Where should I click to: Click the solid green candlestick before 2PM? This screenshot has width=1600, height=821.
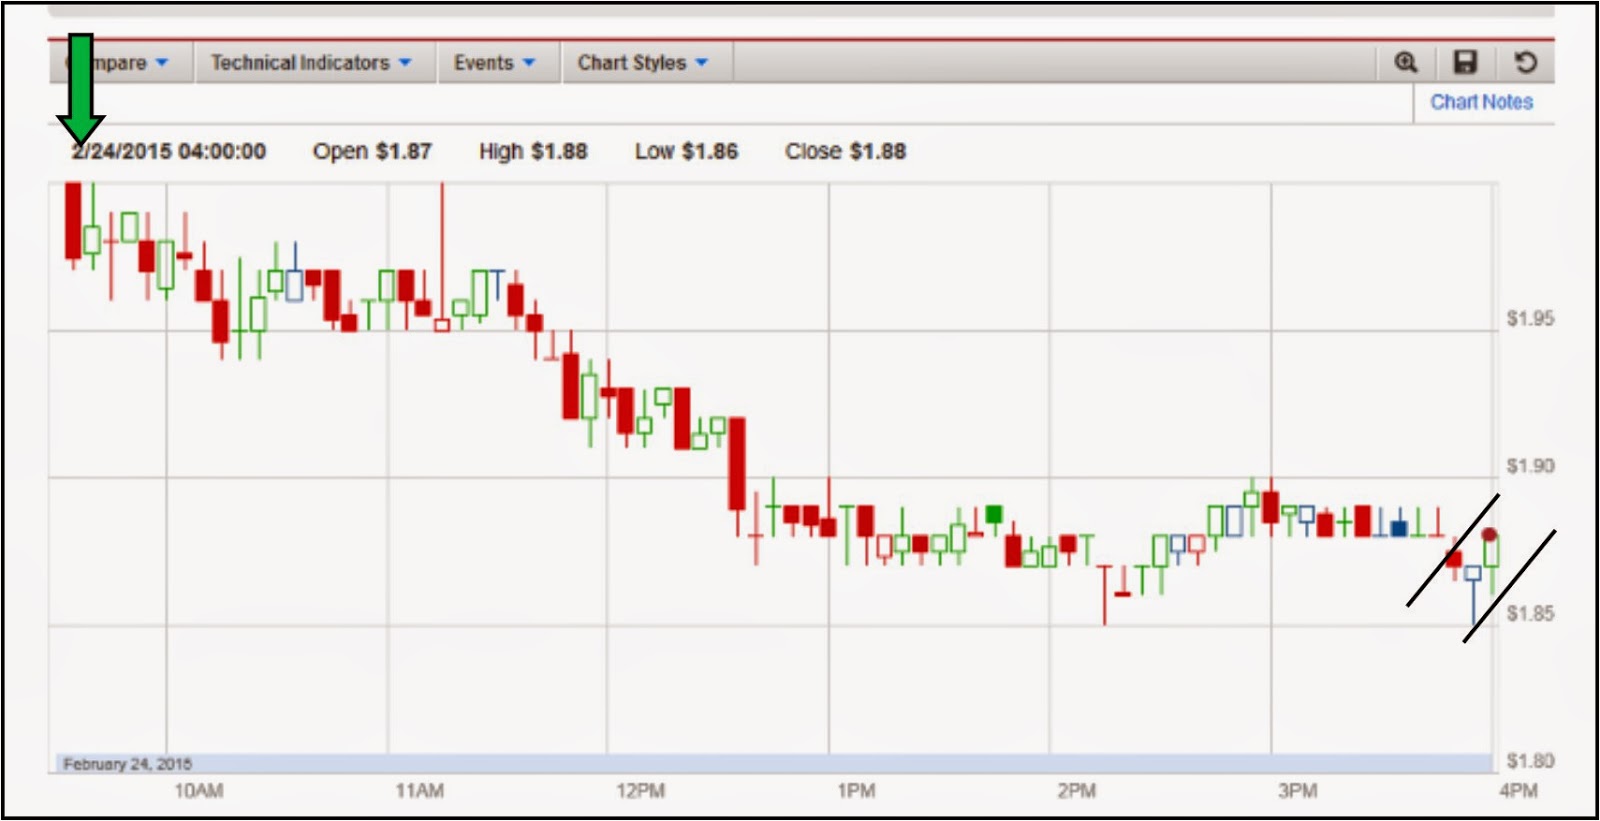(993, 514)
